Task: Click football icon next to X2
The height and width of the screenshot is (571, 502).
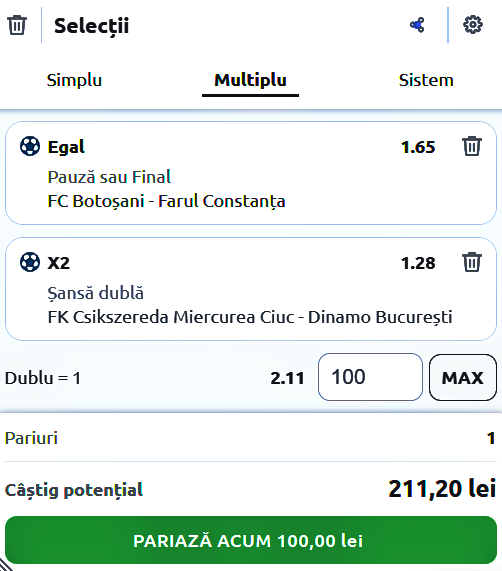Action: pos(30,262)
